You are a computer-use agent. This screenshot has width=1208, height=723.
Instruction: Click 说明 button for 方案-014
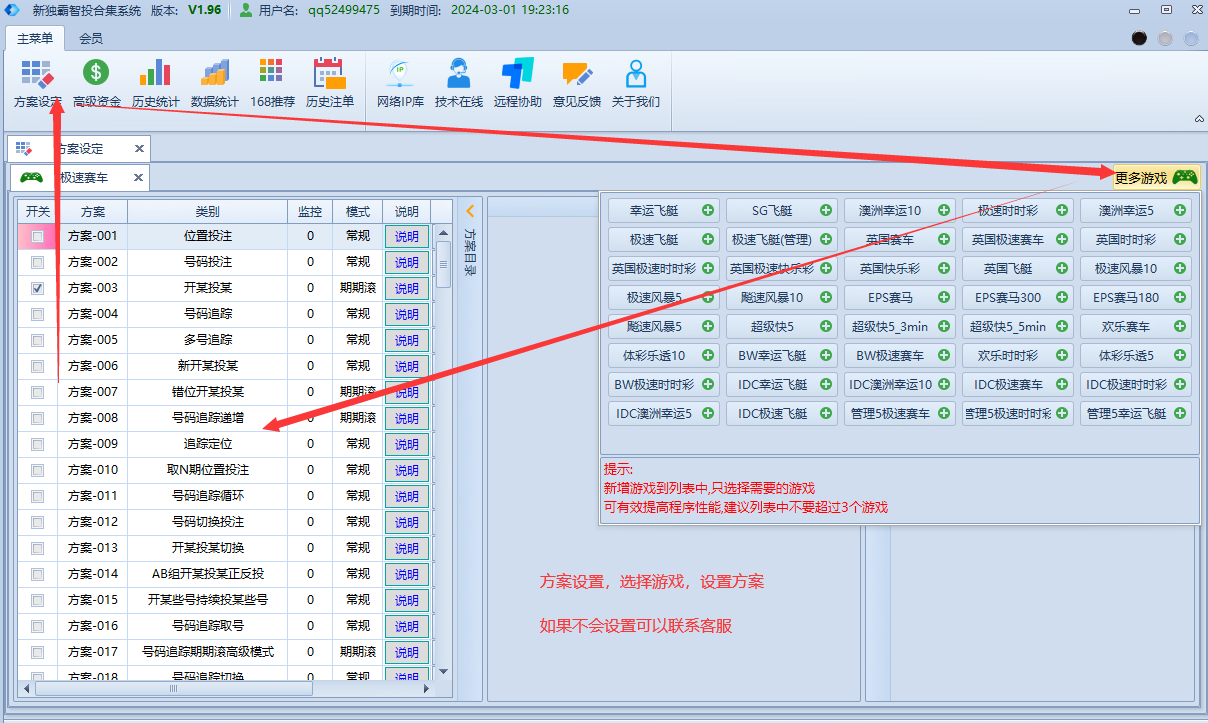click(x=407, y=574)
